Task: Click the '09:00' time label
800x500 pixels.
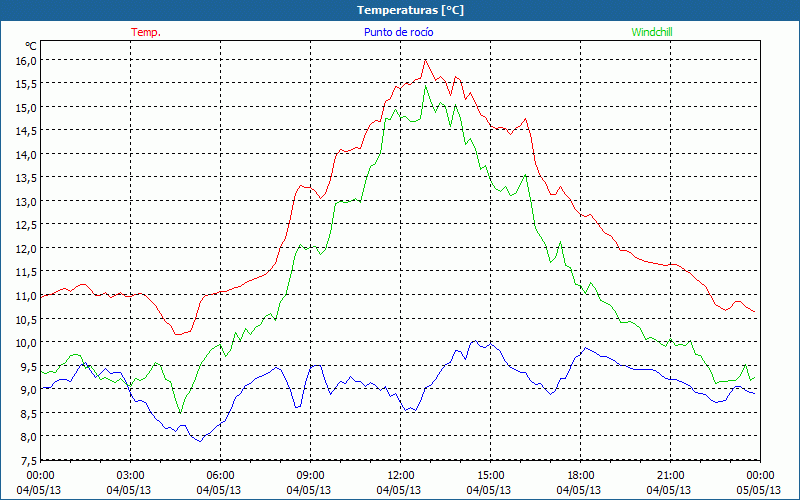Action: (310, 475)
